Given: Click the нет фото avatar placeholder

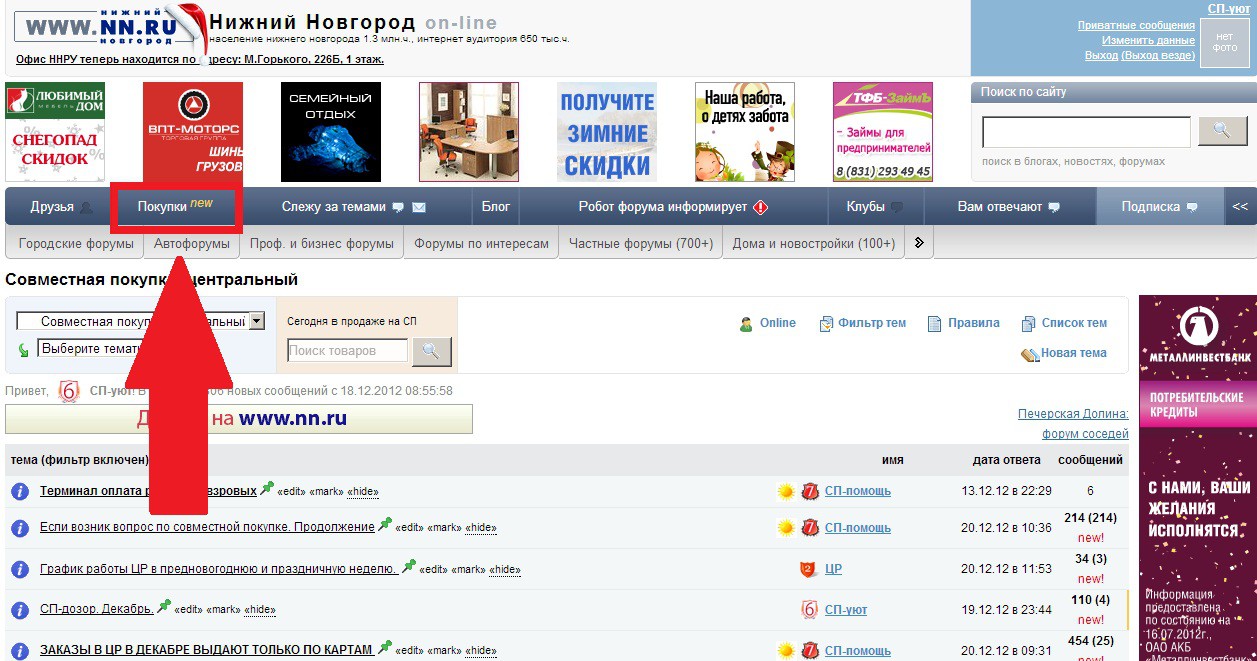Looking at the screenshot, I should point(1225,42).
